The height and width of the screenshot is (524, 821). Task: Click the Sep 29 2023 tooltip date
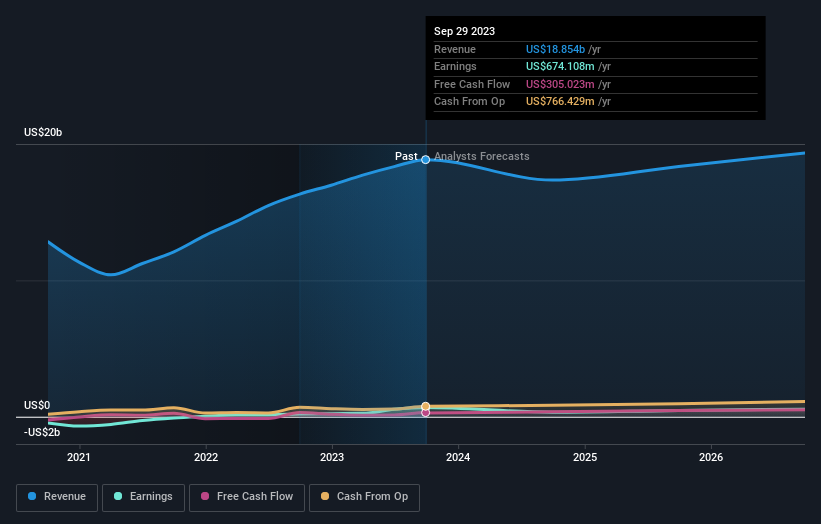(x=464, y=31)
